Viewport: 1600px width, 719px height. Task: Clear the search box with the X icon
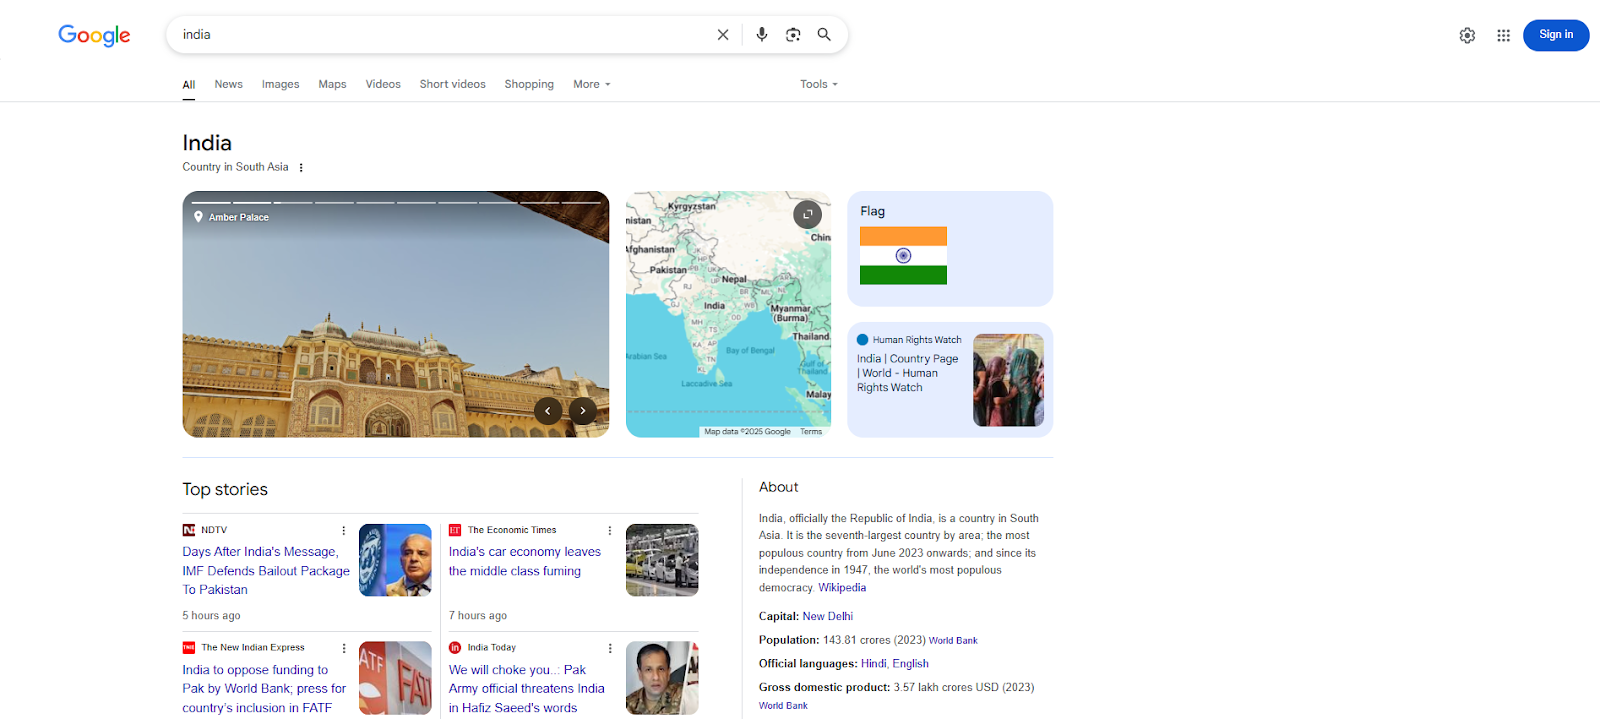click(723, 35)
